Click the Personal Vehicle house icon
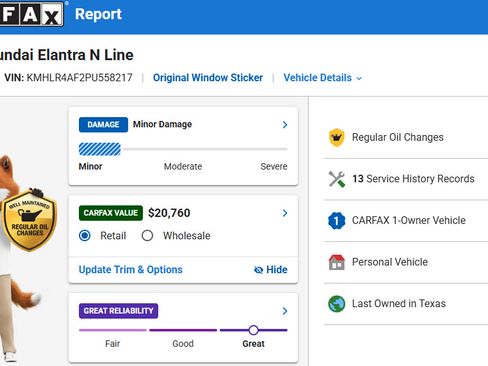This screenshot has width=488, height=366. point(336,262)
